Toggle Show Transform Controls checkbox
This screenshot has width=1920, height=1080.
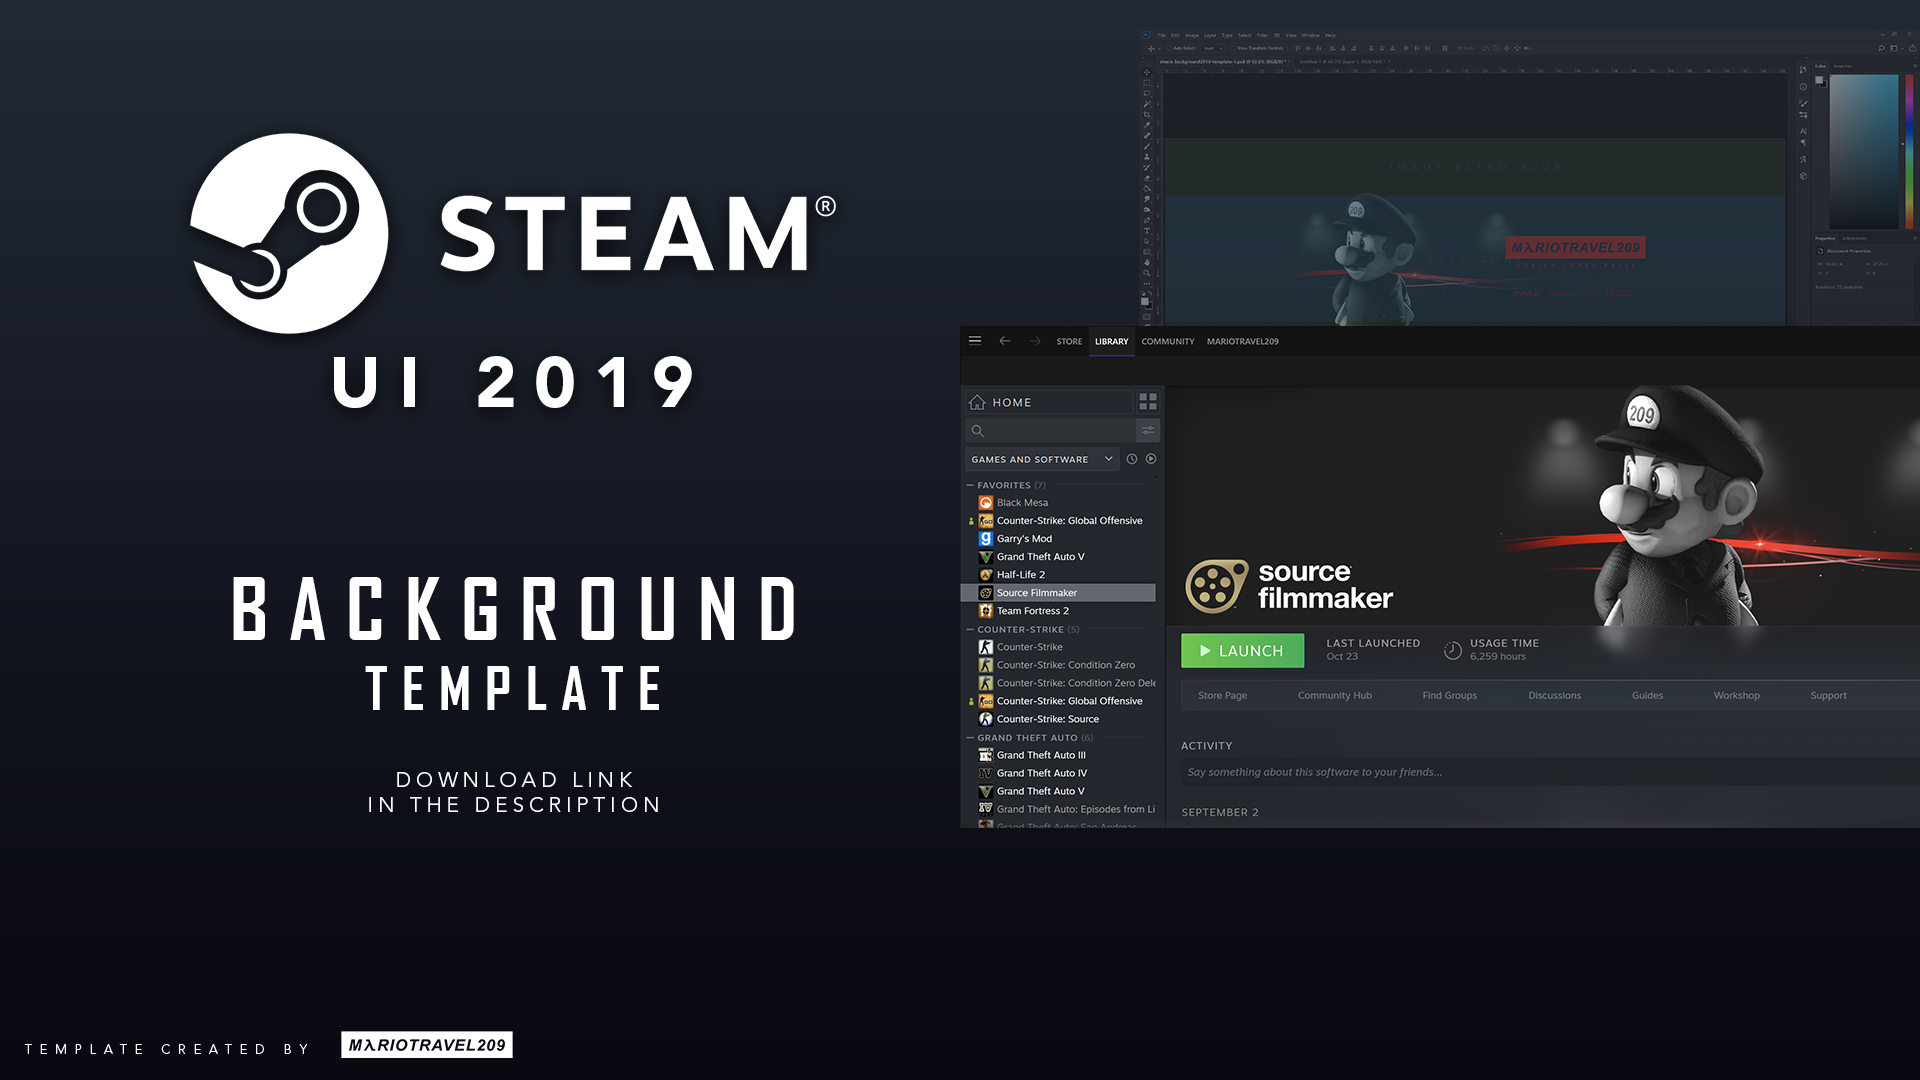(1233, 48)
